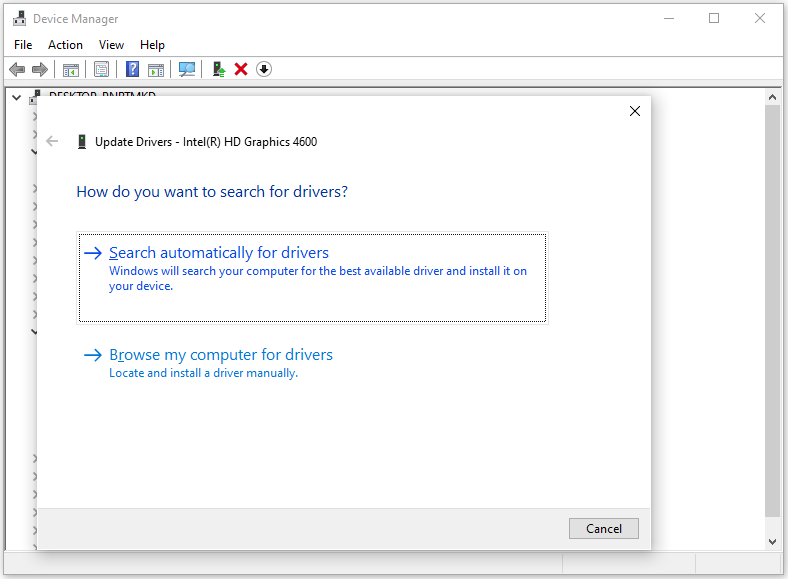This screenshot has width=788, height=579.
Task: Click scrollbar down arrow in device tree
Action: click(772, 542)
